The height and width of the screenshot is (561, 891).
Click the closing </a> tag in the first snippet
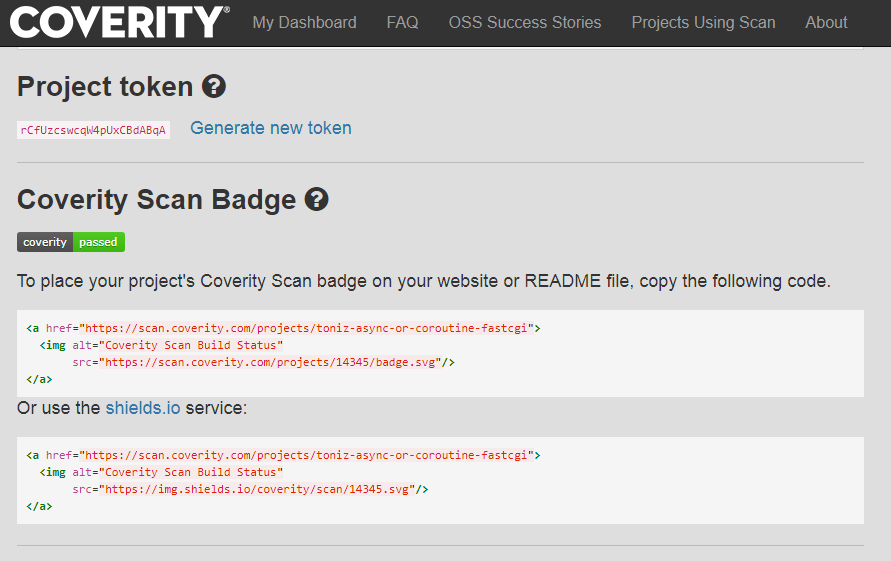click(39, 379)
